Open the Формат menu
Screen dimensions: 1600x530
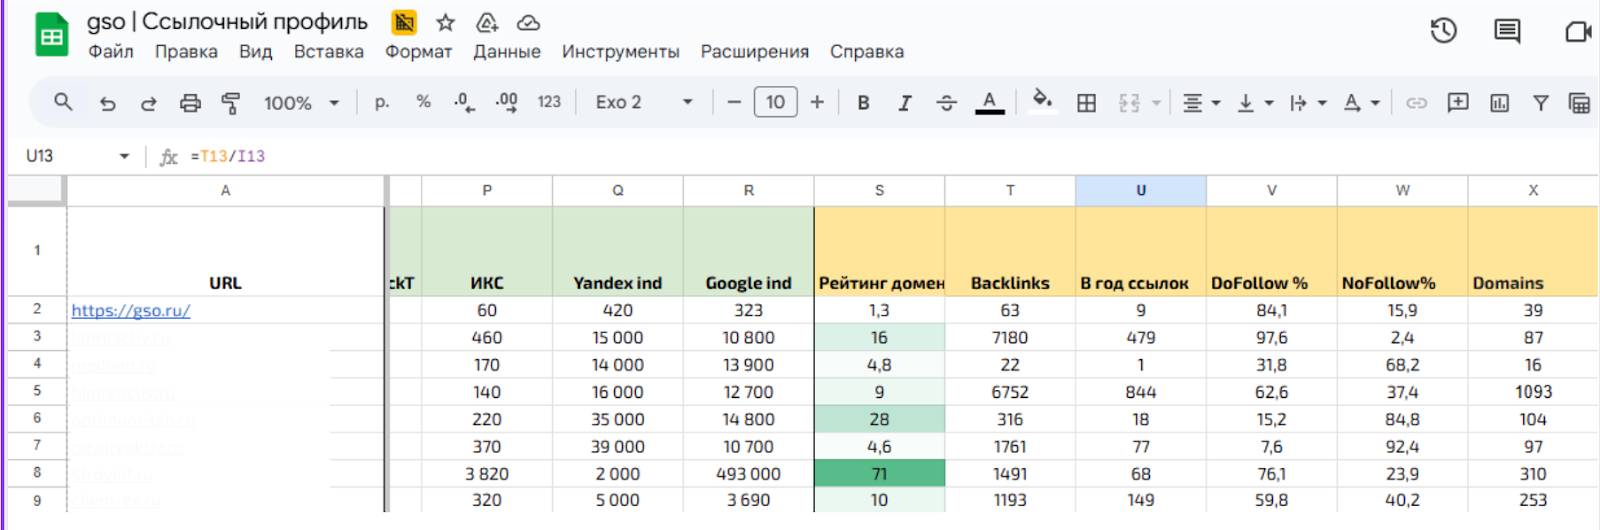[418, 51]
